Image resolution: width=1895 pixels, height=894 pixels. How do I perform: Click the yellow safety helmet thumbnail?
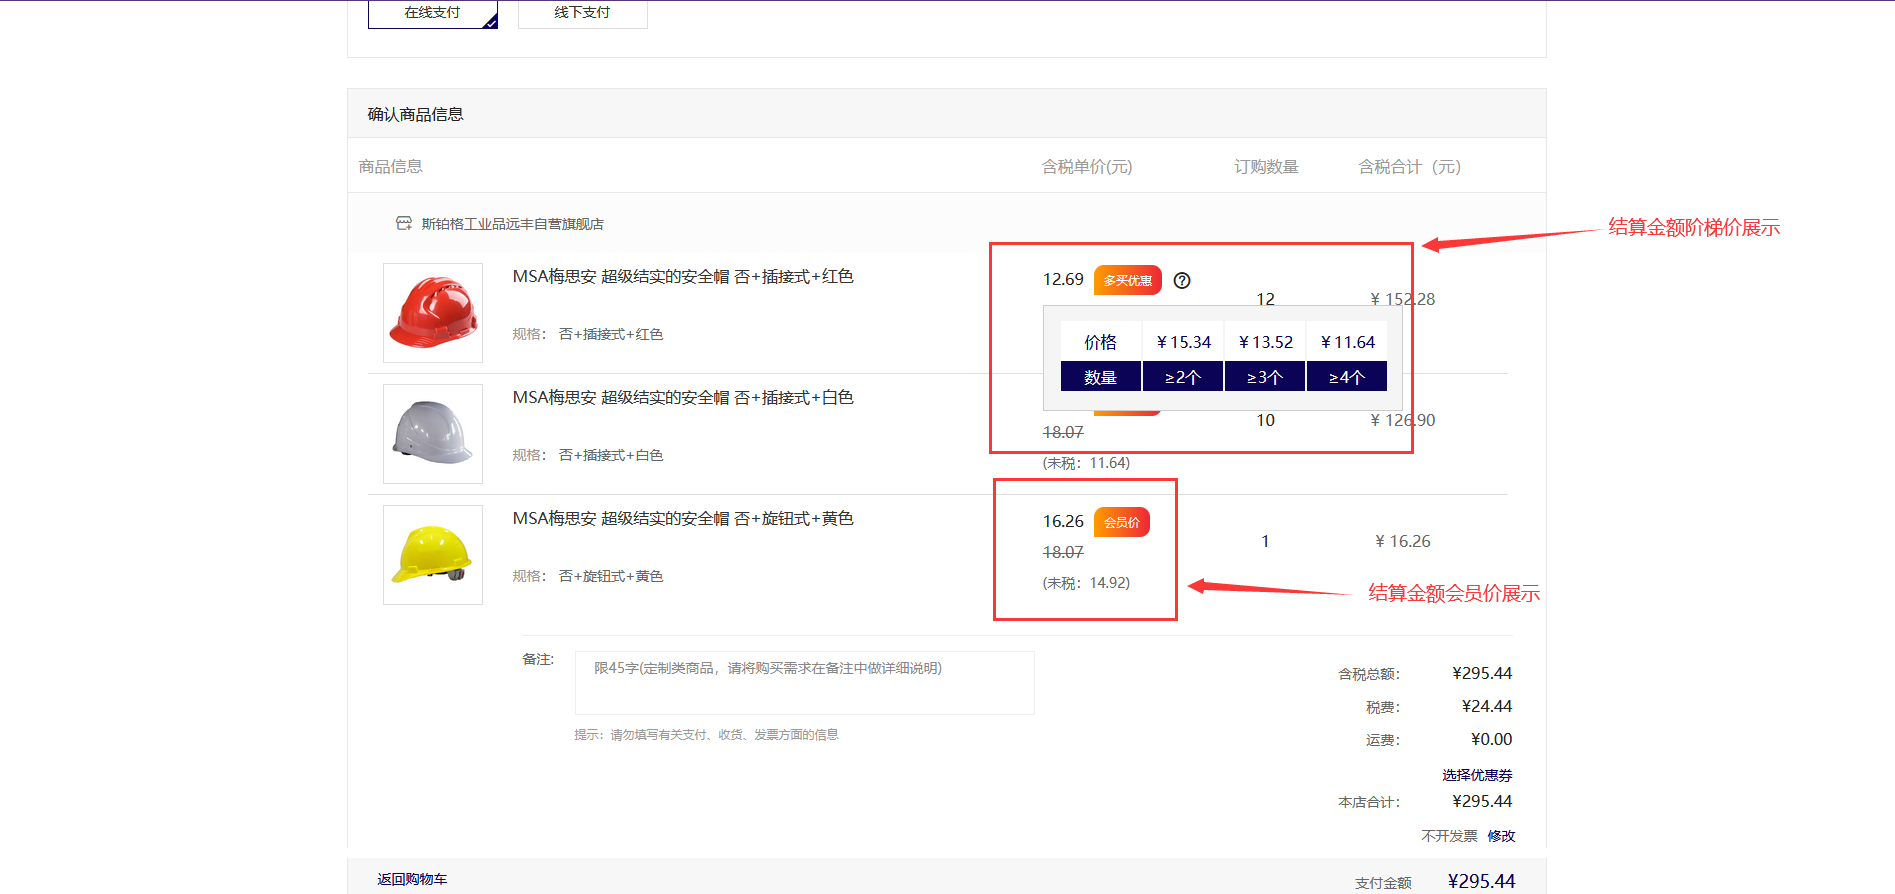(433, 555)
